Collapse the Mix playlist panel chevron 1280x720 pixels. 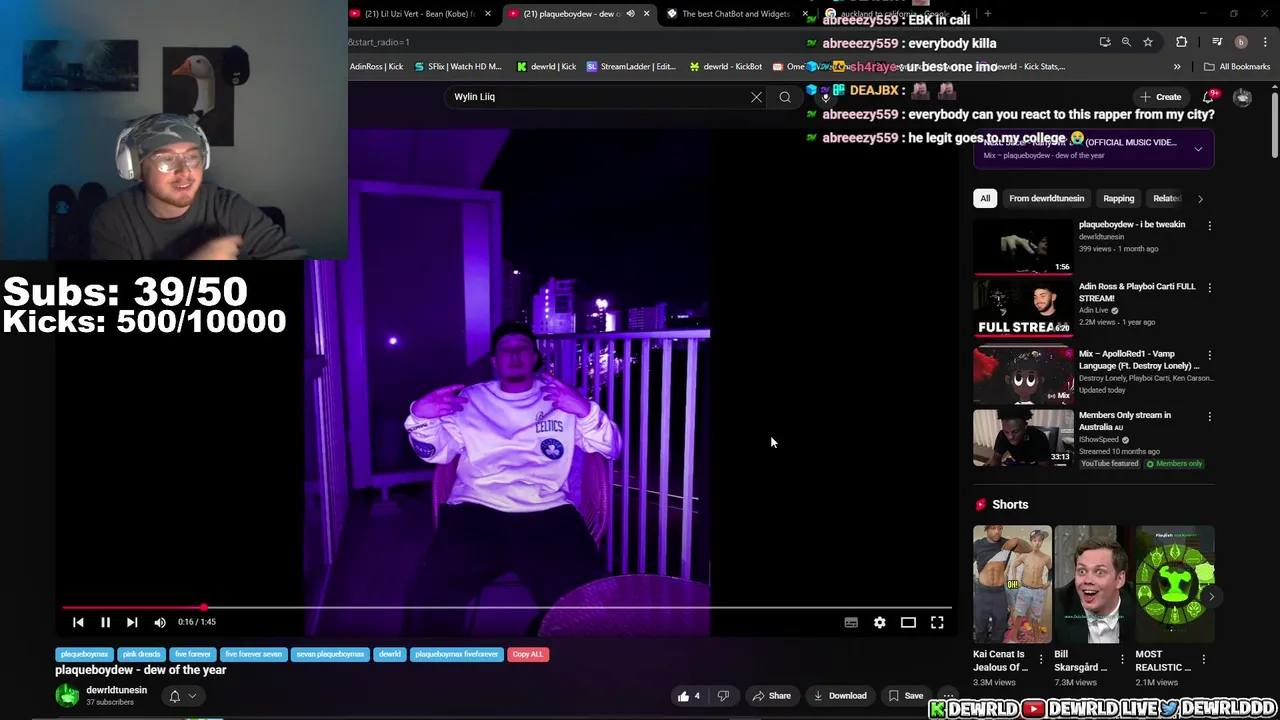pyautogui.click(x=1198, y=149)
